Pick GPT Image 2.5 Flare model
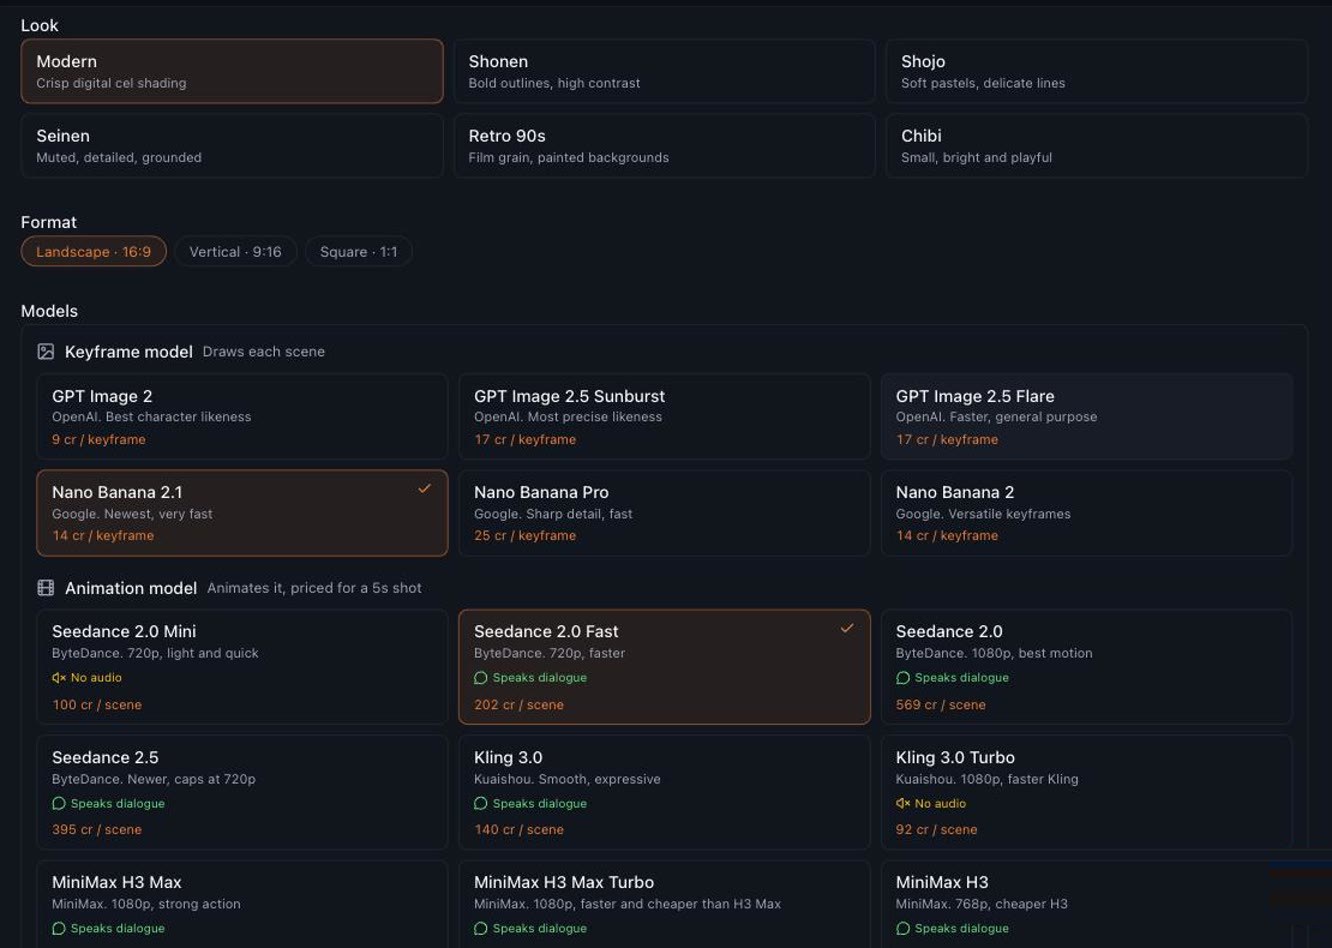Image resolution: width=1332 pixels, height=948 pixels. pos(1087,417)
